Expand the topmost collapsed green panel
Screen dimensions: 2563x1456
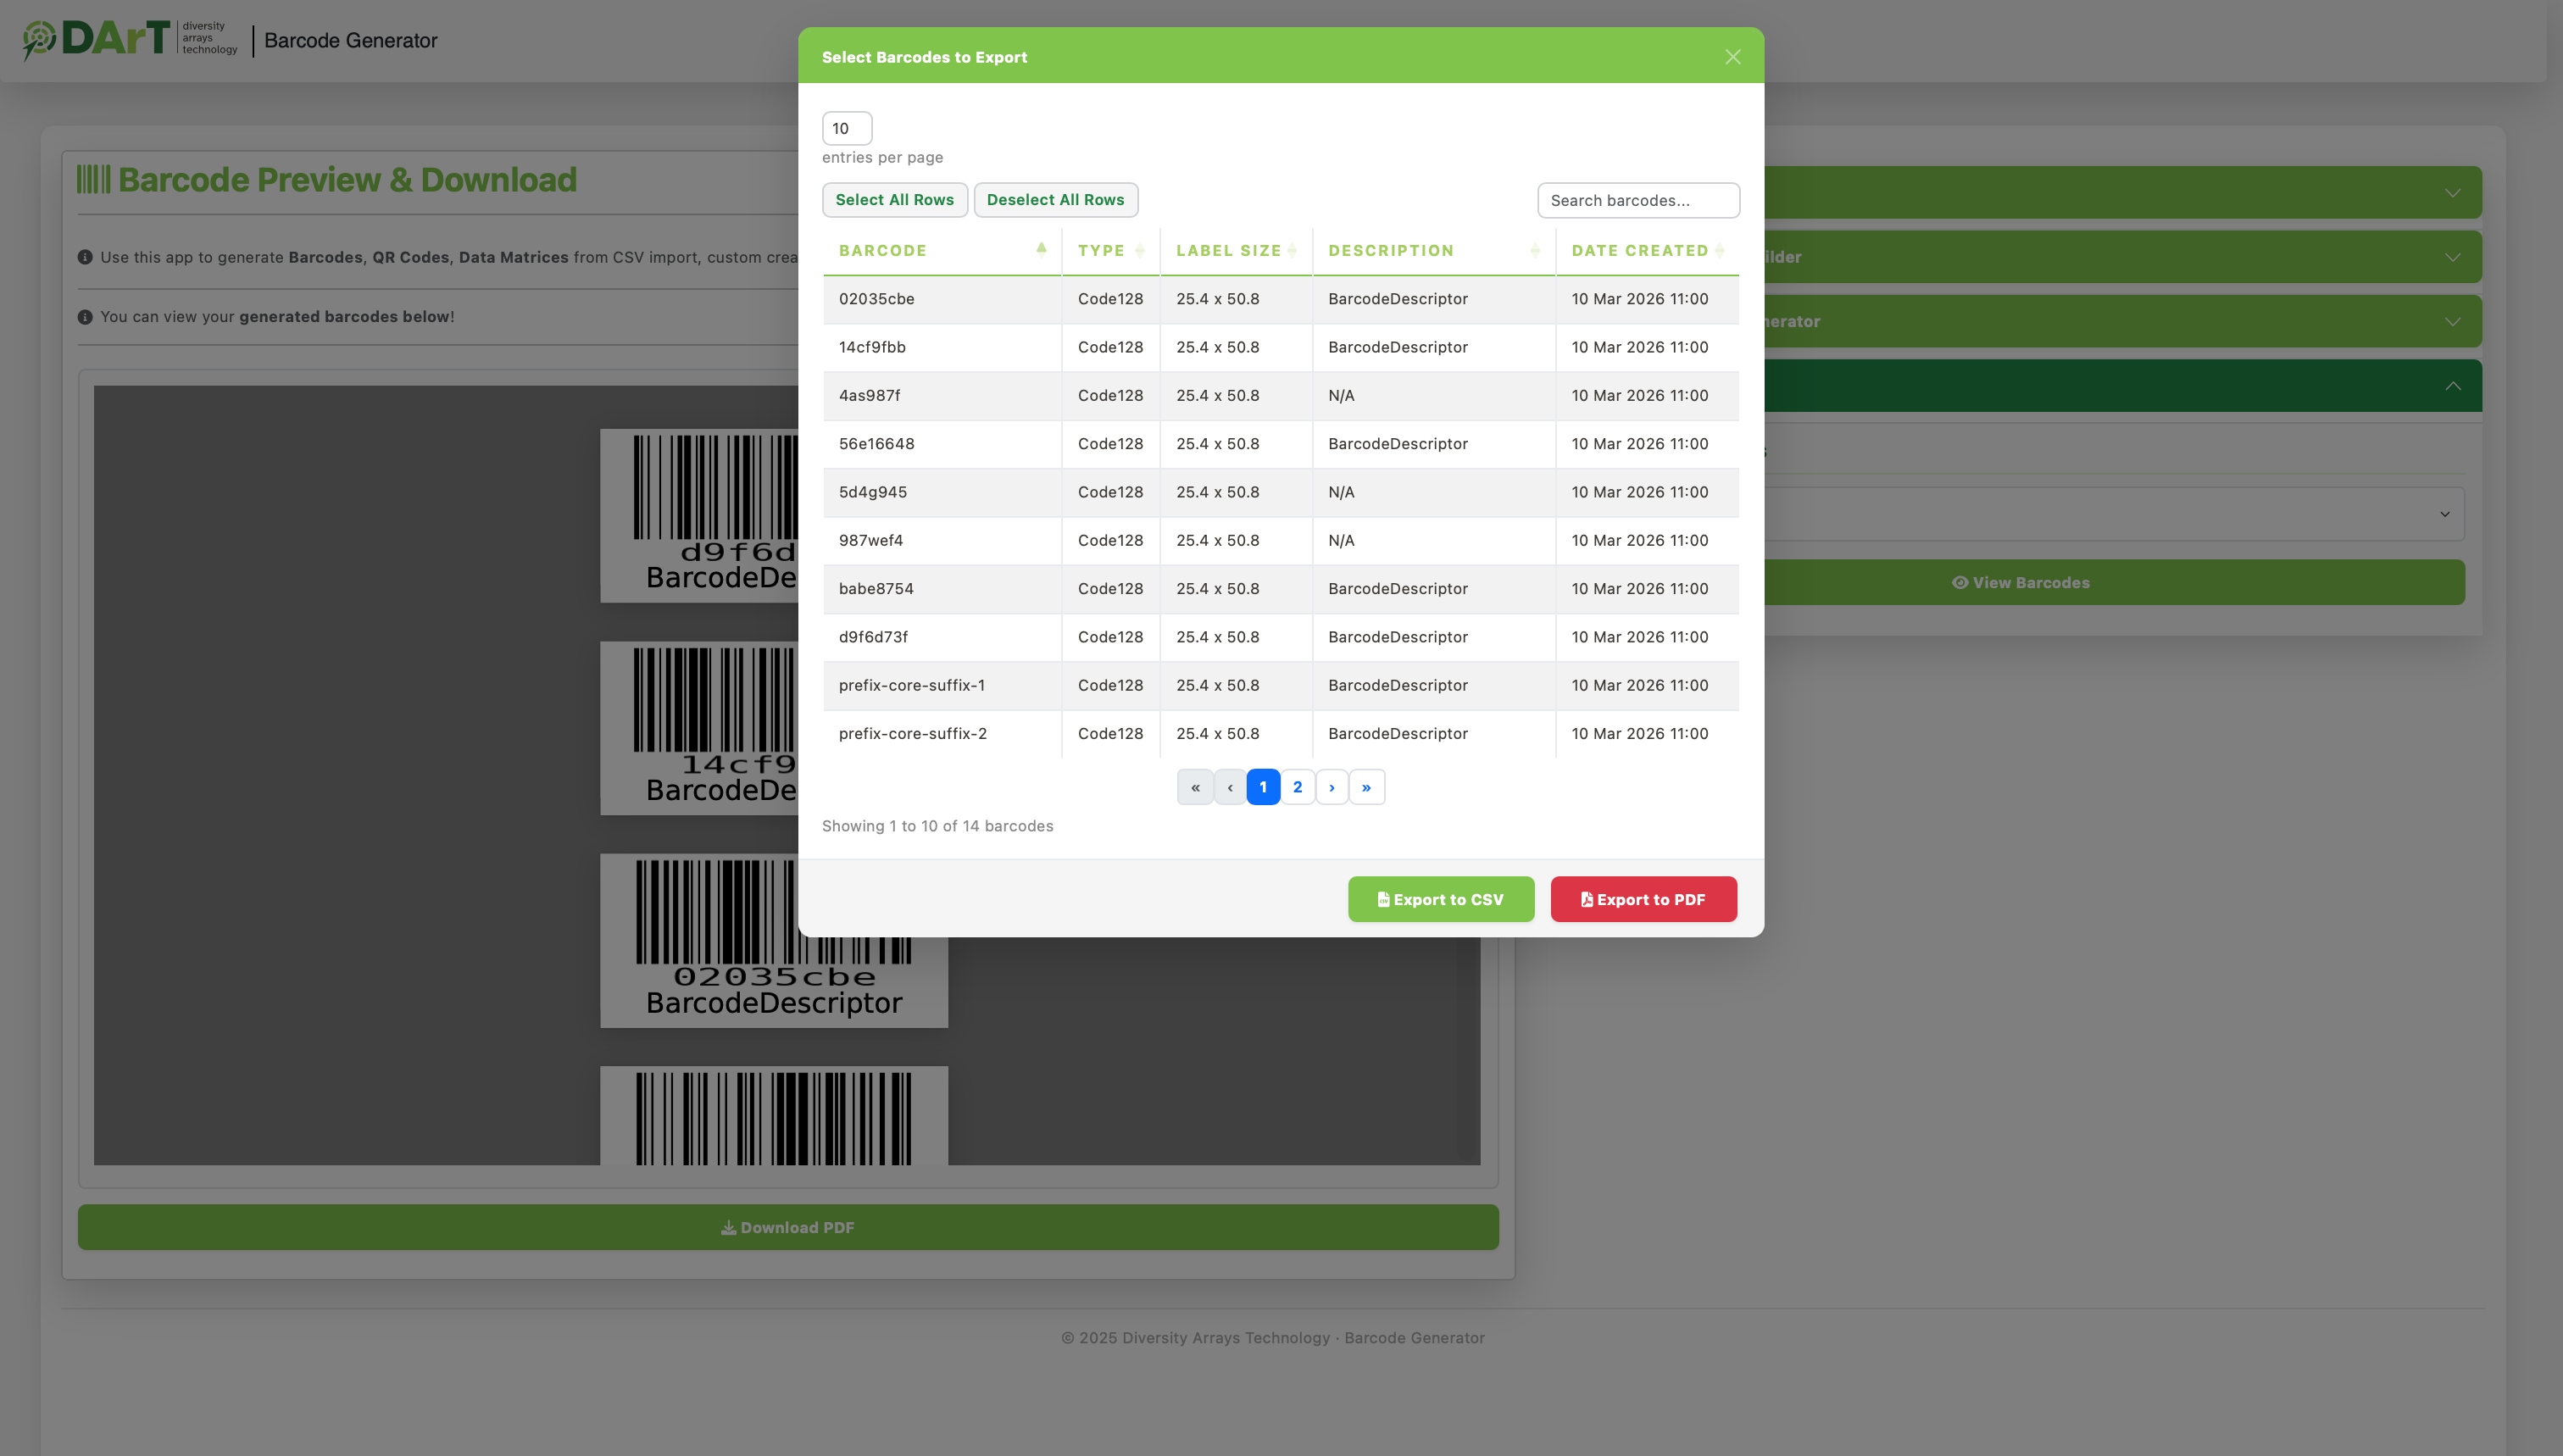click(2453, 192)
